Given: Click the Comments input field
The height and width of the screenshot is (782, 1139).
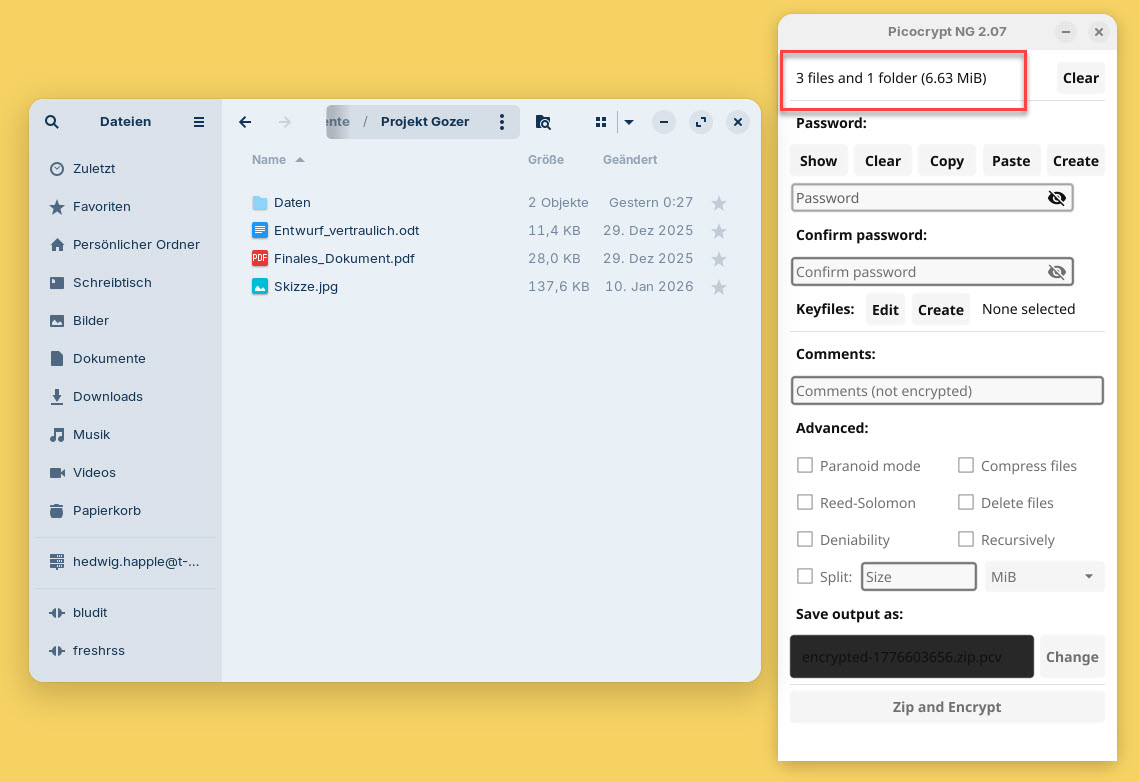Looking at the screenshot, I should tap(946, 391).
